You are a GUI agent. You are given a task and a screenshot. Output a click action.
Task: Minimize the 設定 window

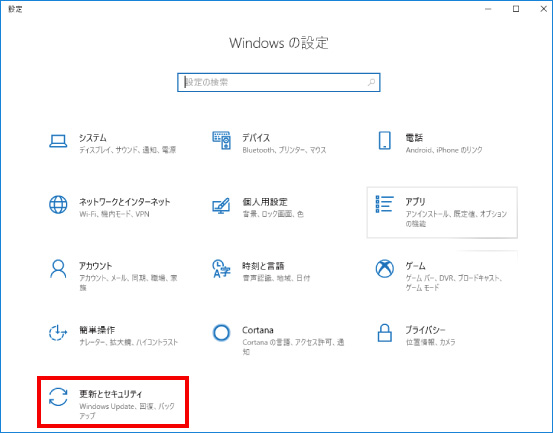click(488, 9)
